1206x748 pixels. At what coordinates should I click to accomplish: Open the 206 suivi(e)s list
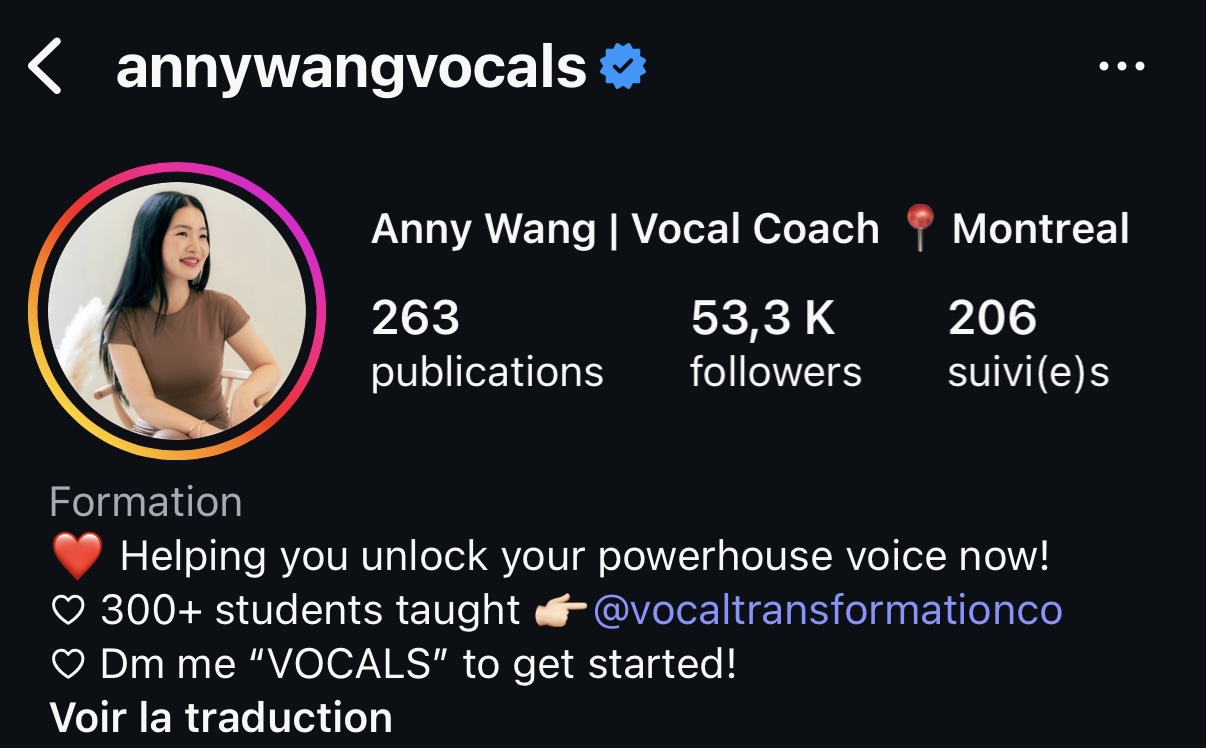coord(1028,345)
